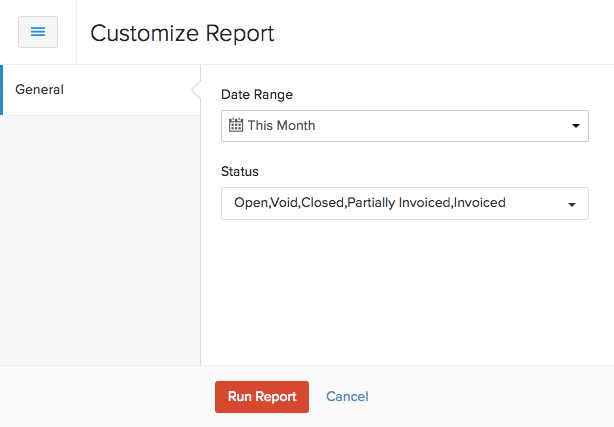Open the hamburger menu icon
Viewport: 614px width, 427px height.
click(x=38, y=32)
